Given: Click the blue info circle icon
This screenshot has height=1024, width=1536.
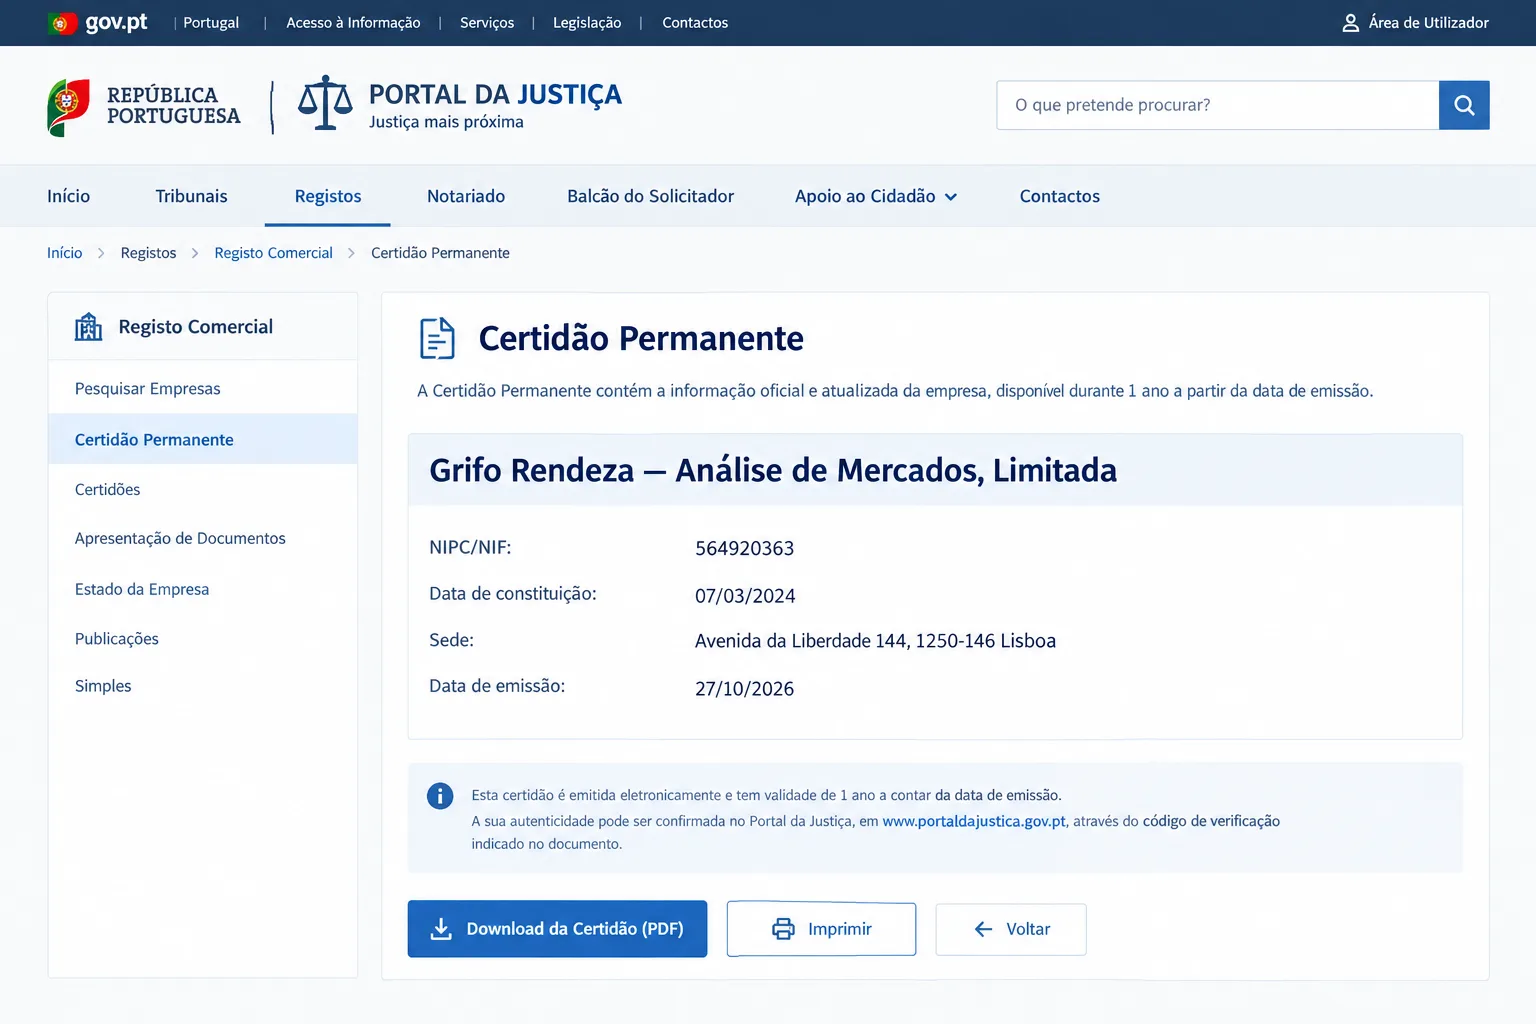Looking at the screenshot, I should pyautogui.click(x=440, y=796).
